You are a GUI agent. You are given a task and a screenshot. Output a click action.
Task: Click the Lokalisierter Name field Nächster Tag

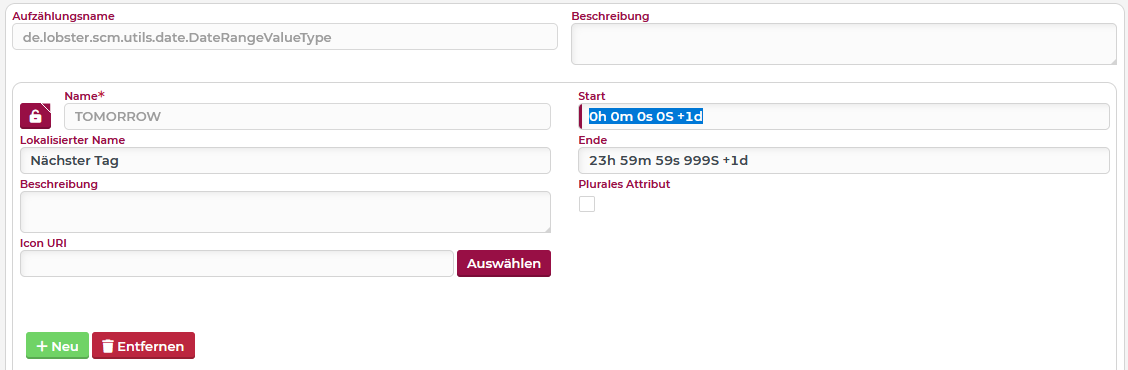pos(285,161)
